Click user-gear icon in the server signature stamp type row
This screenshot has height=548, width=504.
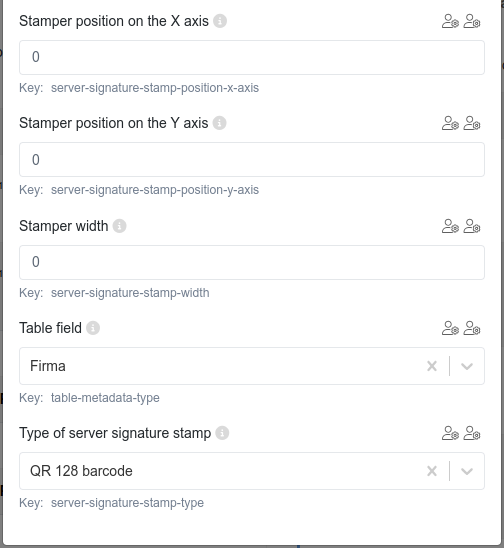tap(472, 433)
